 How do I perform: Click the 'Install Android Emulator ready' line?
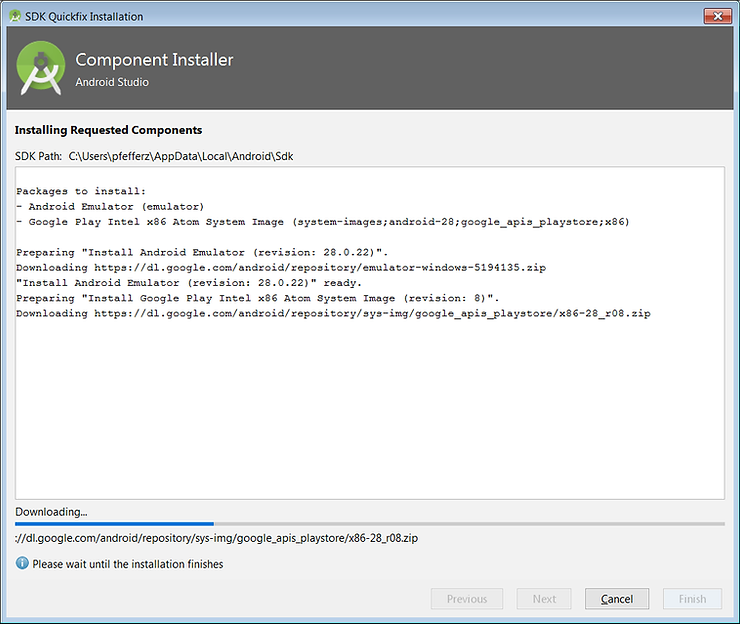pos(189,283)
